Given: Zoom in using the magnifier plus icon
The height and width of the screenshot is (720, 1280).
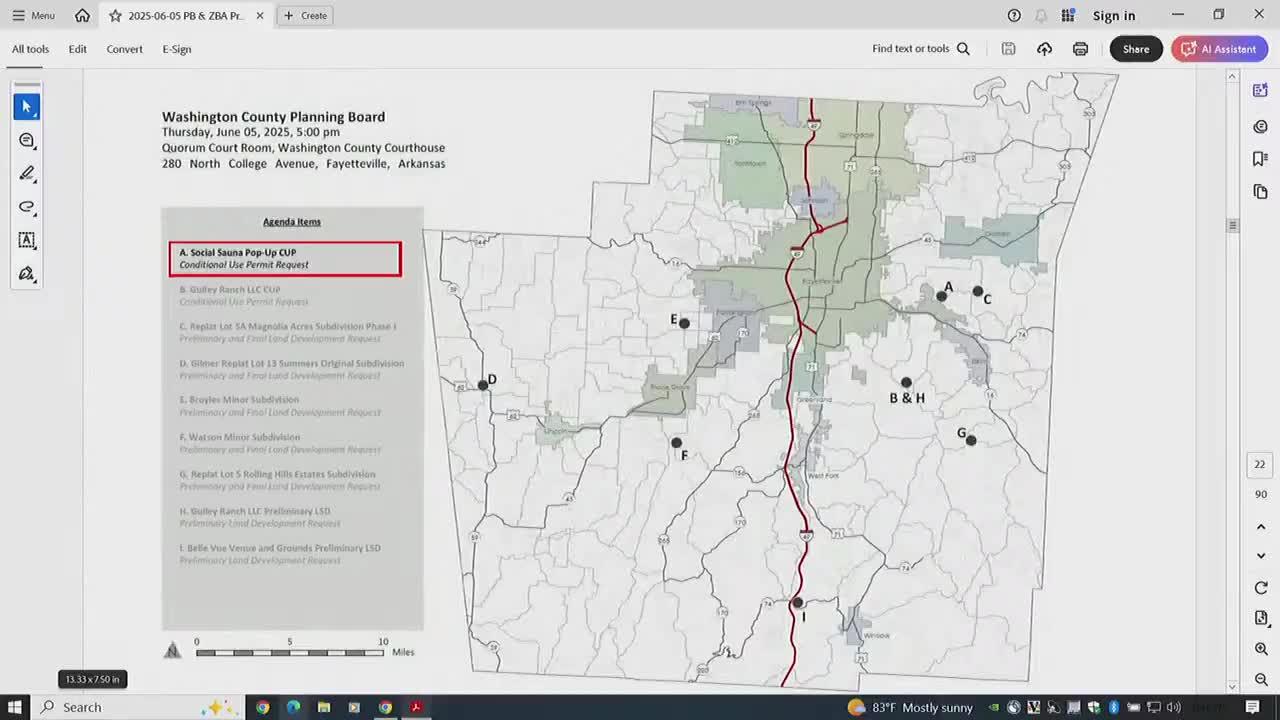Looking at the screenshot, I should tap(1261, 649).
